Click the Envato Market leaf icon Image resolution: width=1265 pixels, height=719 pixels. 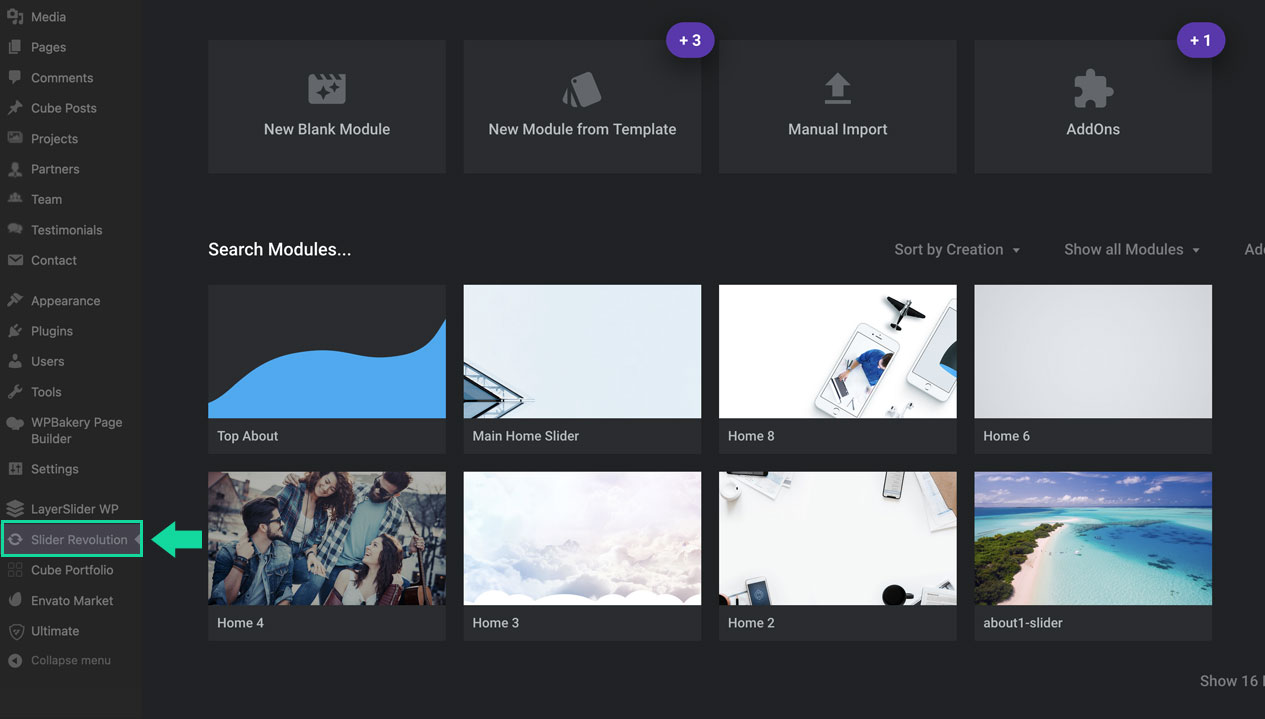(15, 601)
